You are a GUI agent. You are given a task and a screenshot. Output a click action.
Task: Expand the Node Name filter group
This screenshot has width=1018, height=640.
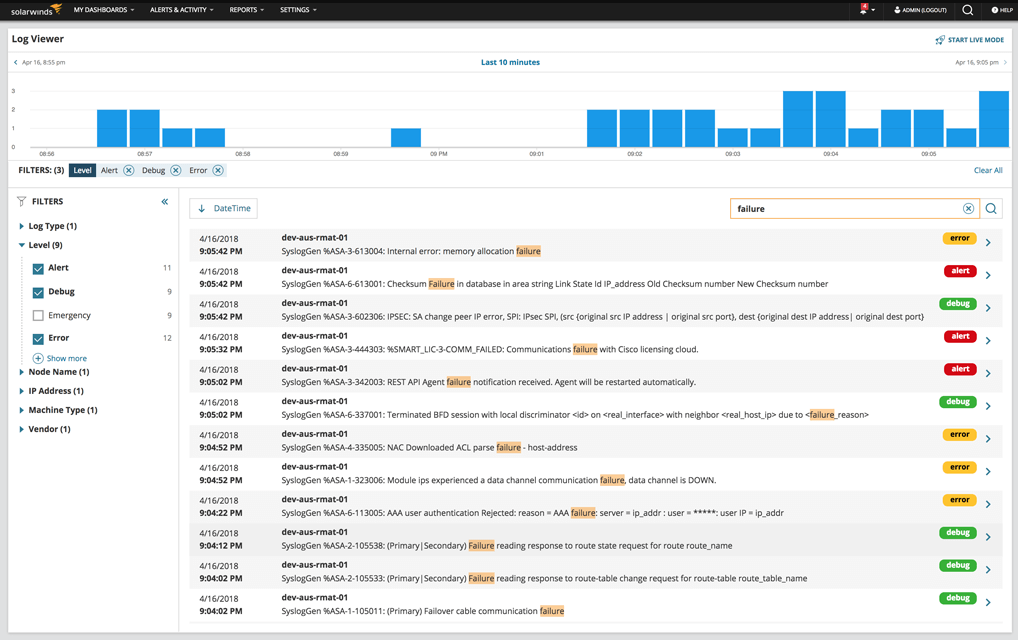(x=21, y=373)
